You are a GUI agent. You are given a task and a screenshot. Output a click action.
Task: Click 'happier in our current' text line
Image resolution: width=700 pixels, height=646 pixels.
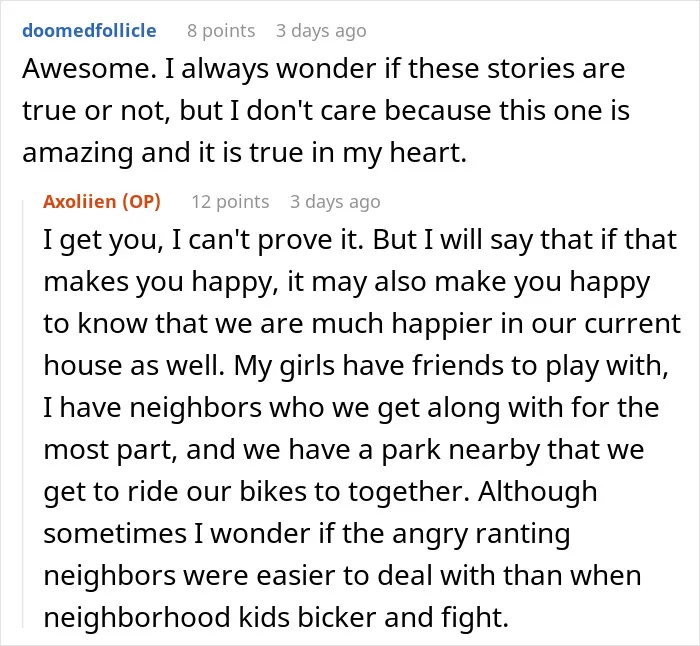coord(362,324)
